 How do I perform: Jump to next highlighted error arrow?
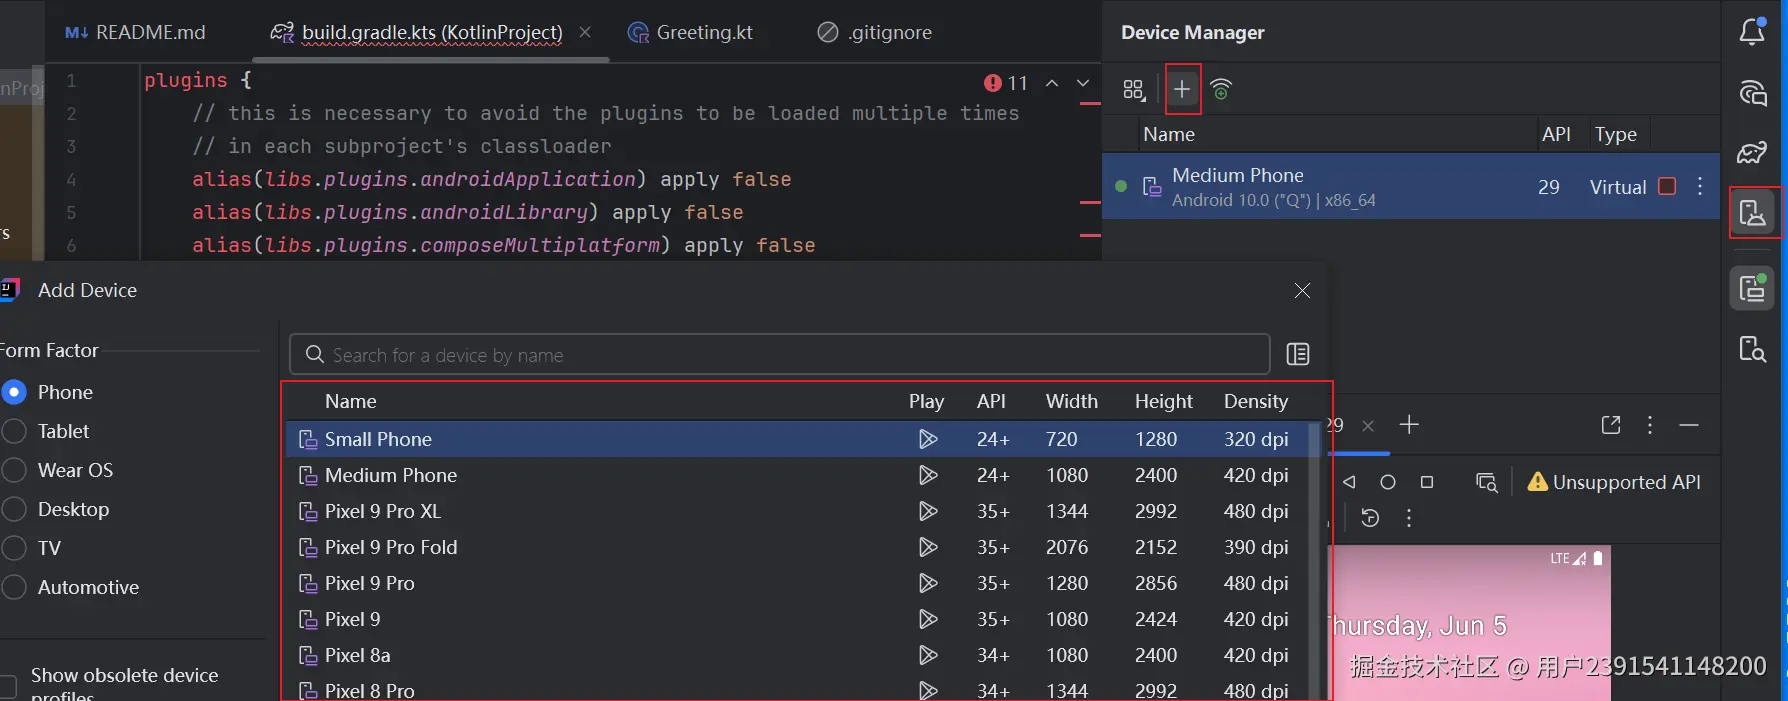tap(1083, 83)
